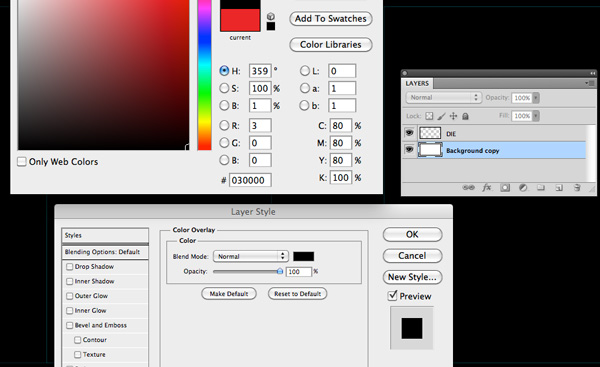Open the fx layer style menu icon
This screenshot has height=367, width=600.
(487, 187)
